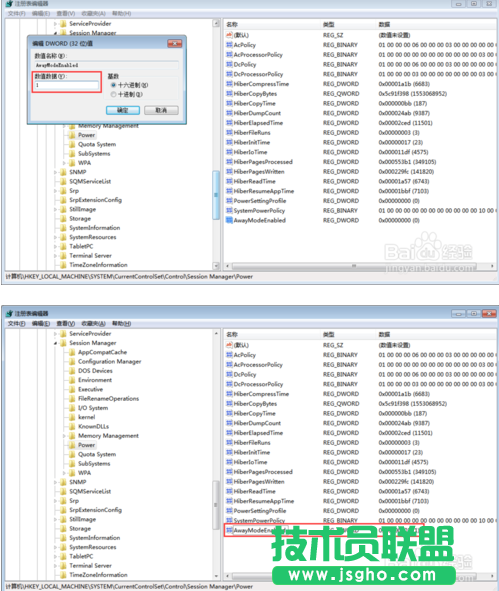The width and height of the screenshot is (499, 591).
Task: Click HiberInitTime value icon in lower window
Action: pyautogui.click(x=229, y=452)
